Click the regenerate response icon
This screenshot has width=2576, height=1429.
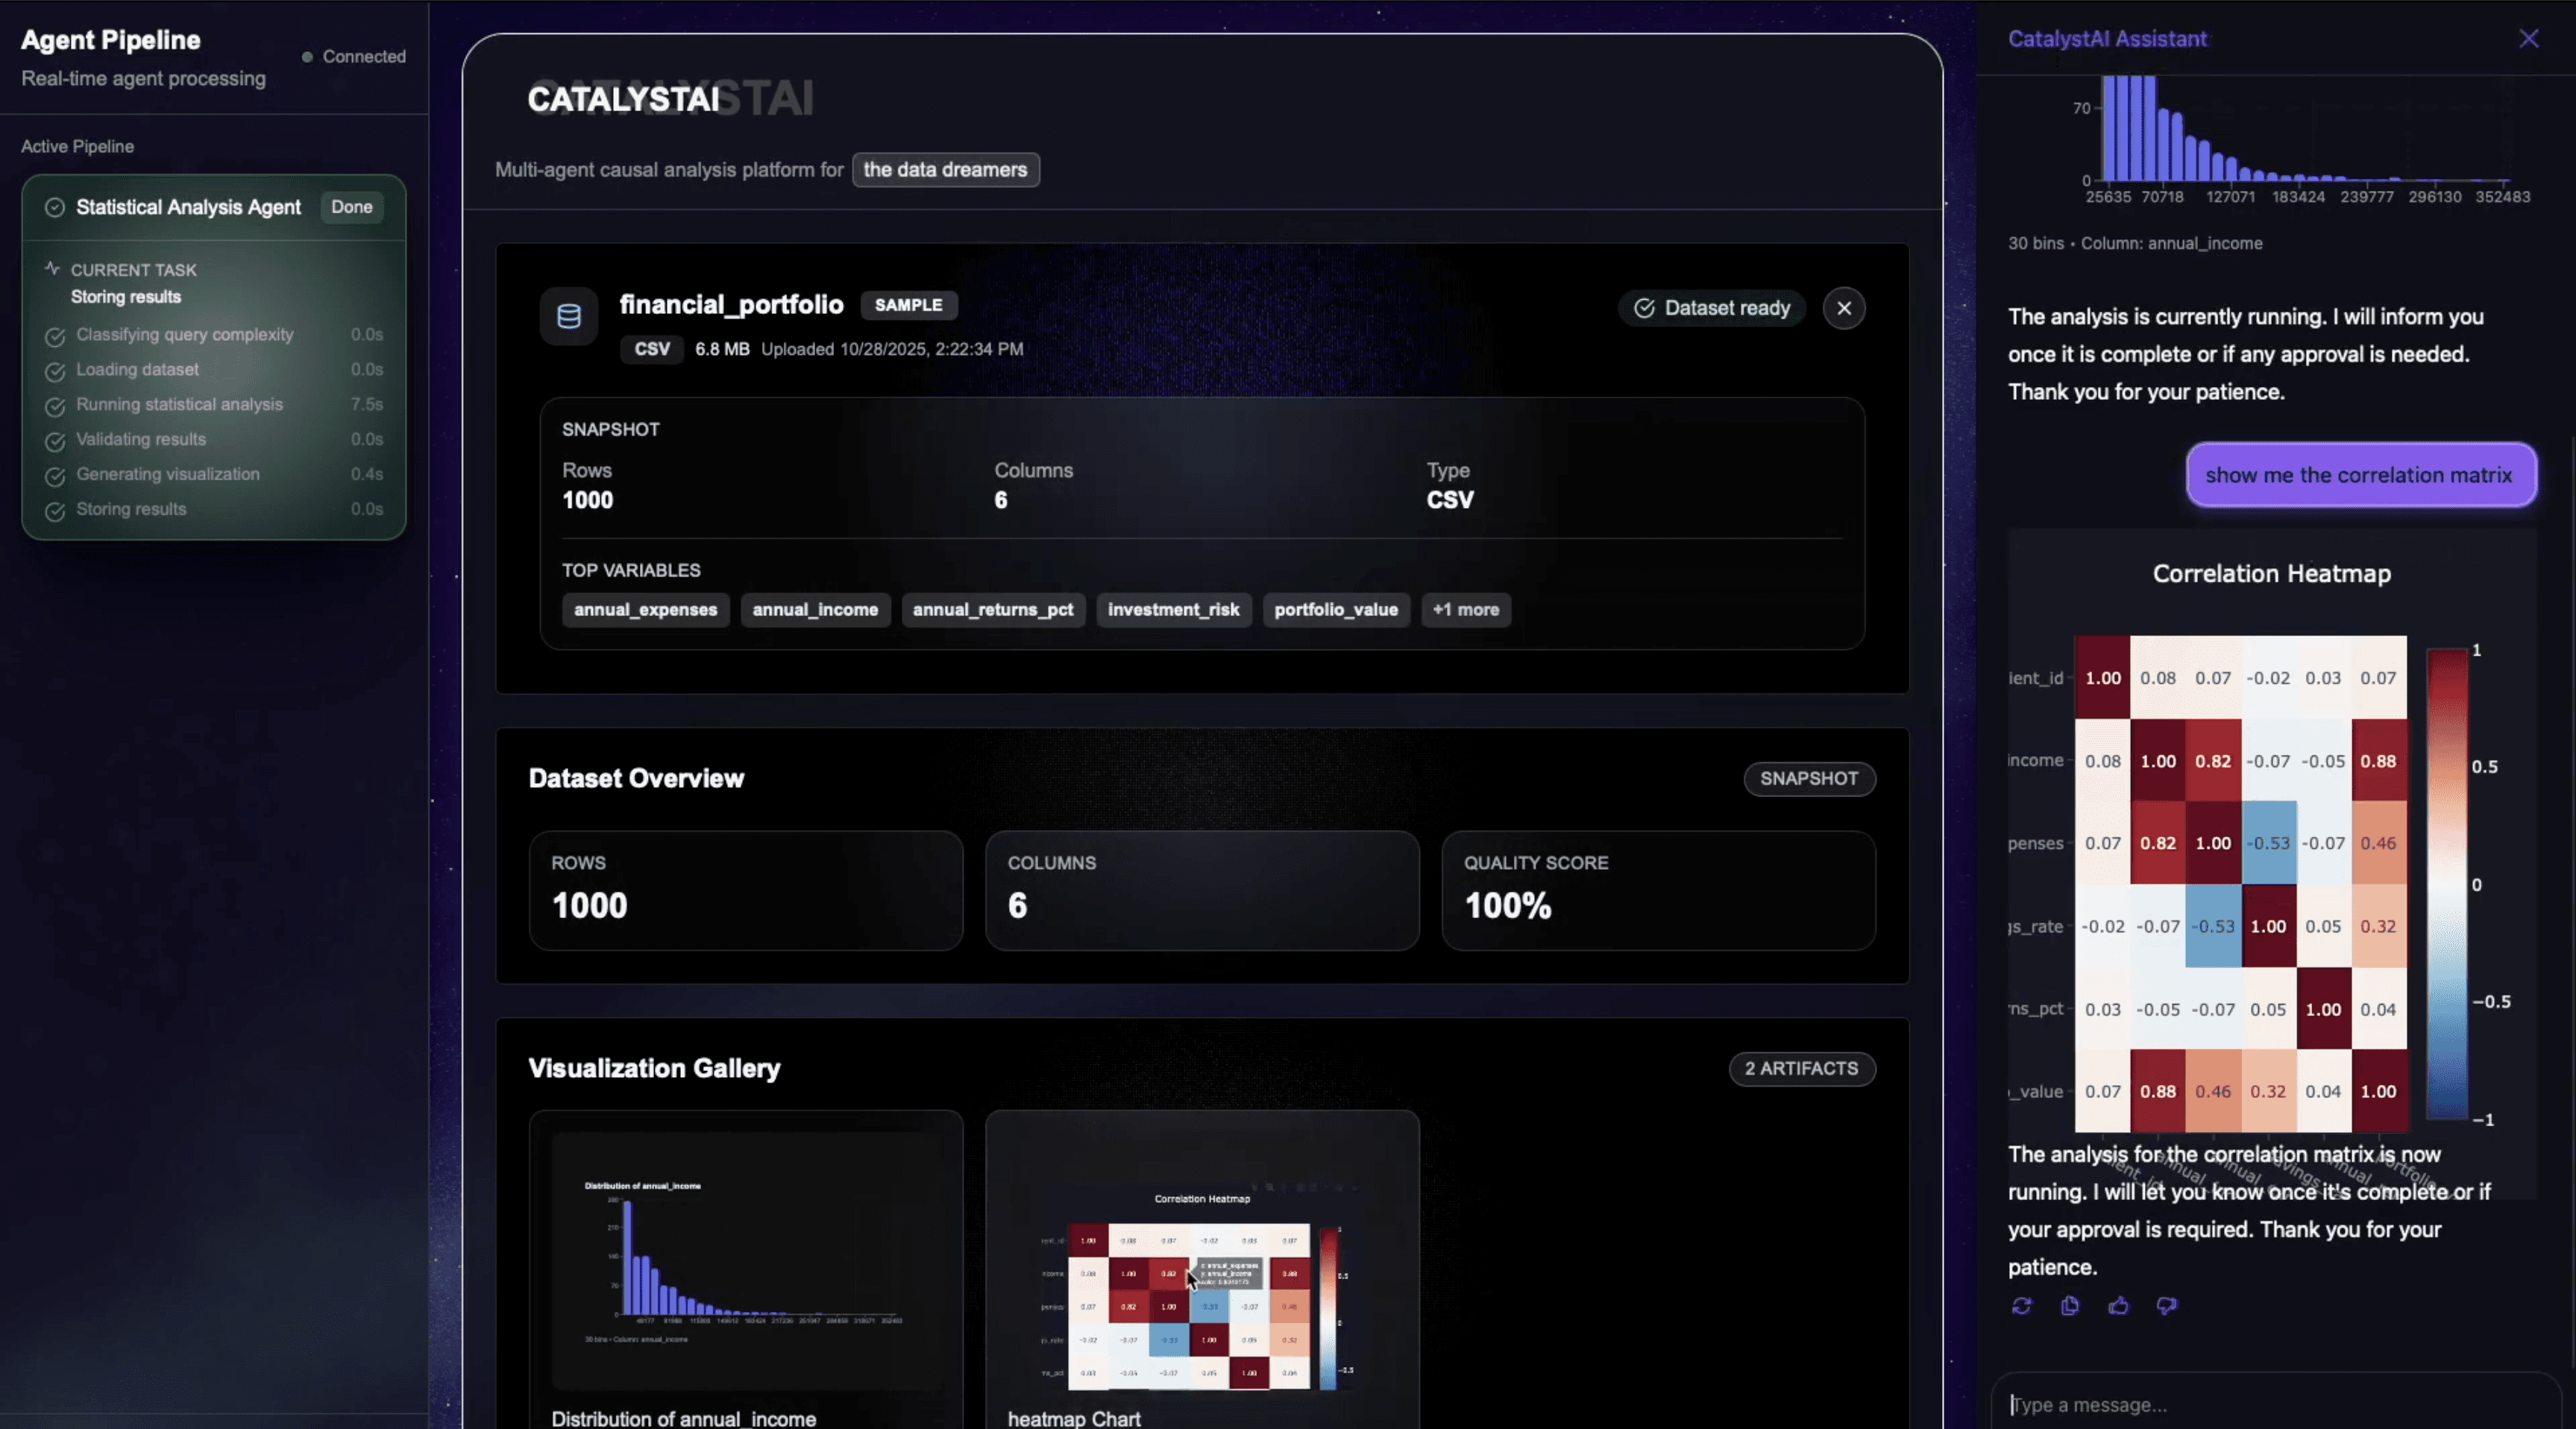pos(2021,1306)
